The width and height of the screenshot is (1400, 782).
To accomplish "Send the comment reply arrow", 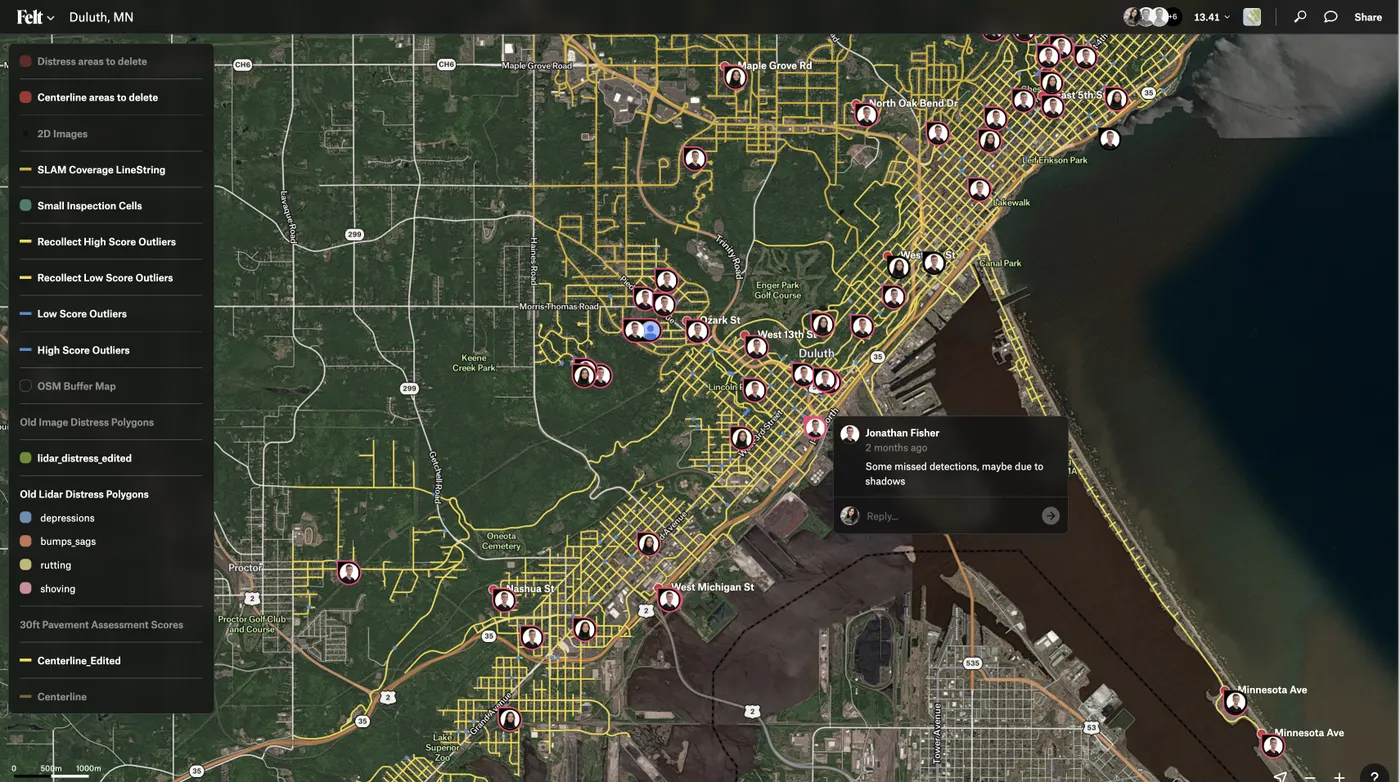I will coord(1050,516).
